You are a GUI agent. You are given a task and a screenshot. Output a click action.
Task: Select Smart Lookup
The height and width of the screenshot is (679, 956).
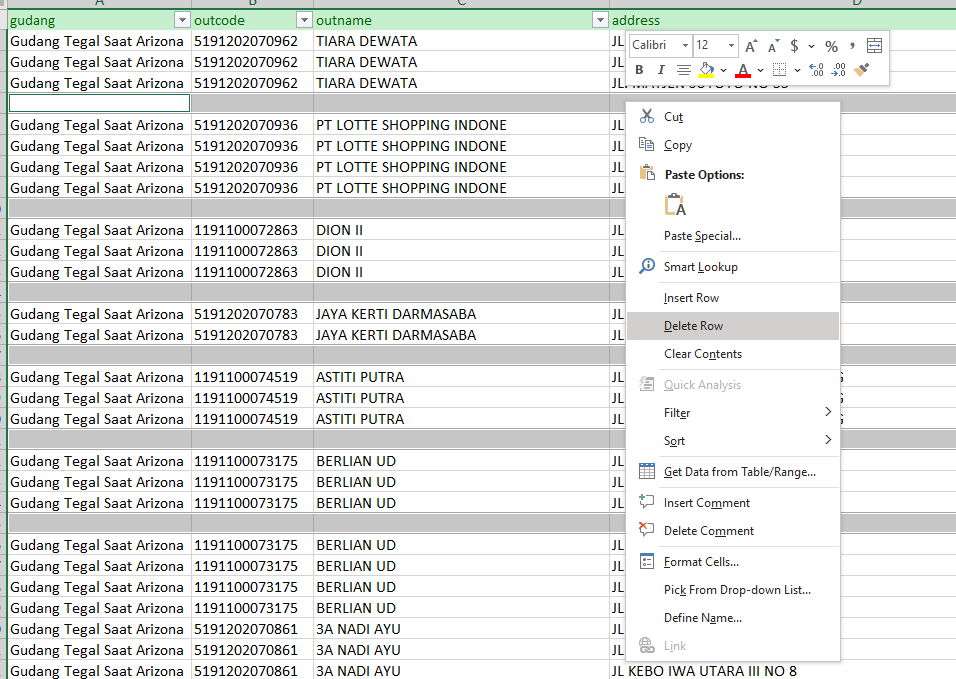pyautogui.click(x=733, y=267)
